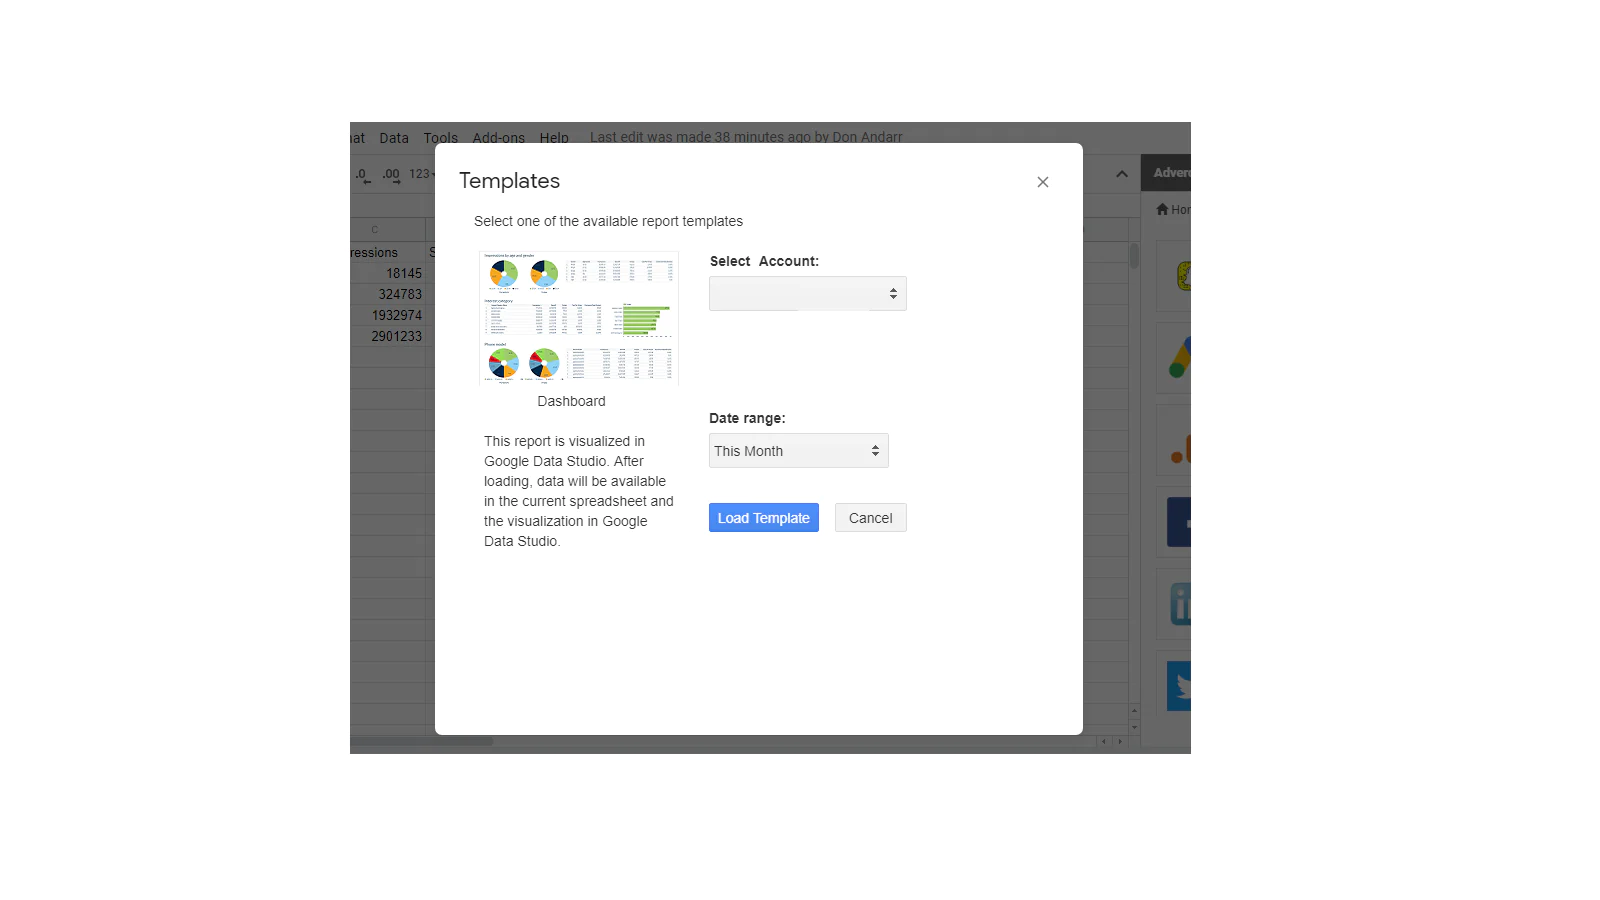Collapse the toolbar with the up chevron

pos(1122,174)
